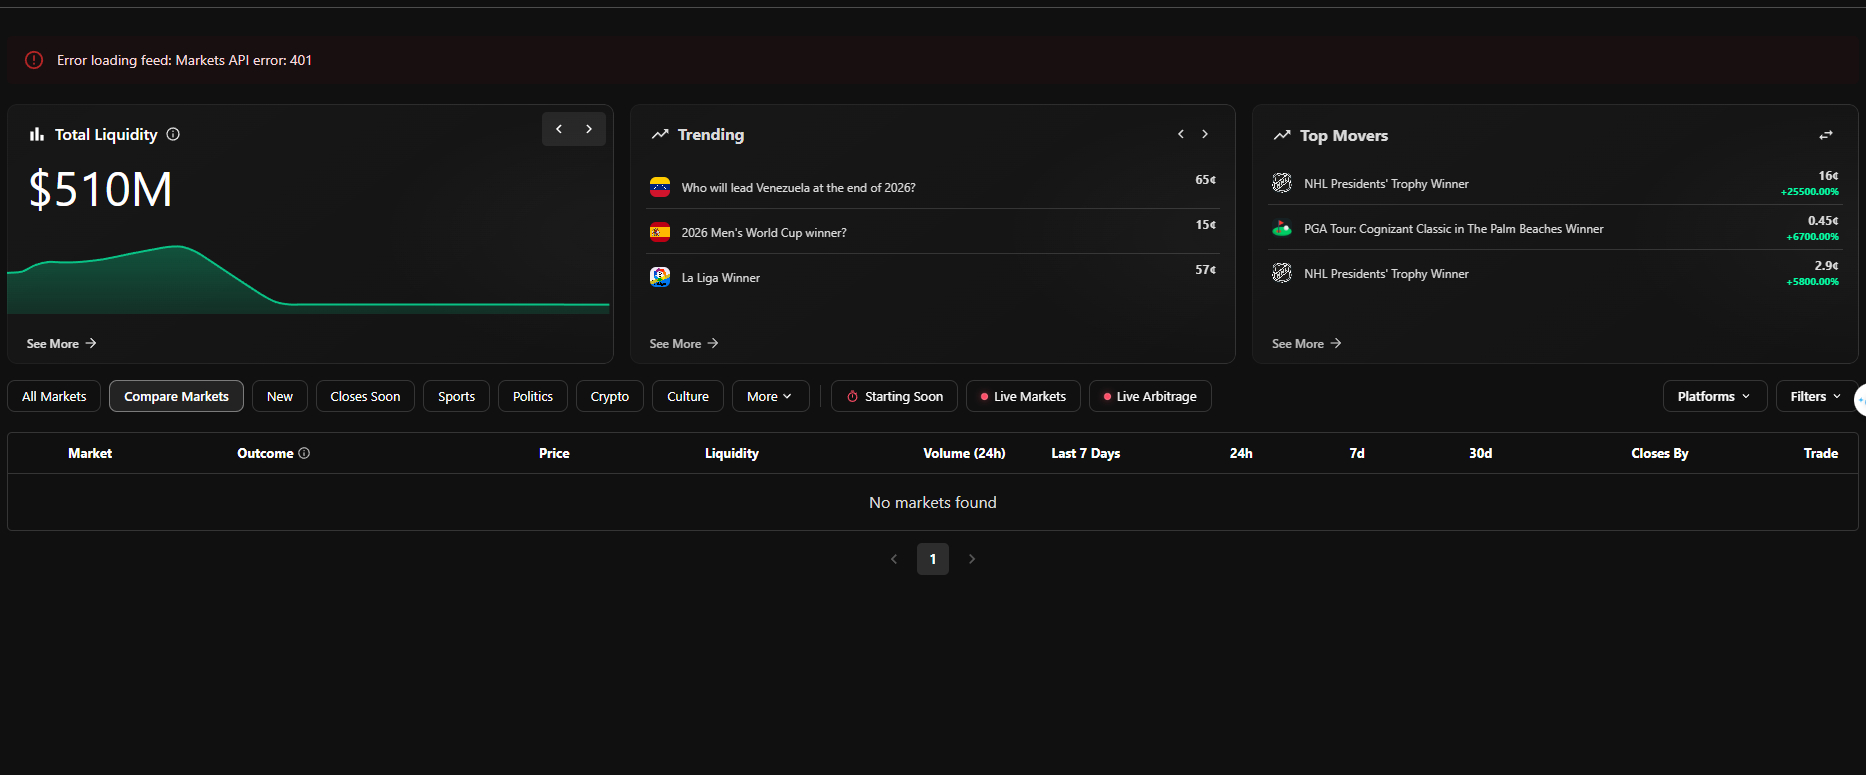The width and height of the screenshot is (1866, 775).
Task: Click the error alert icon in banner
Action: point(34,60)
